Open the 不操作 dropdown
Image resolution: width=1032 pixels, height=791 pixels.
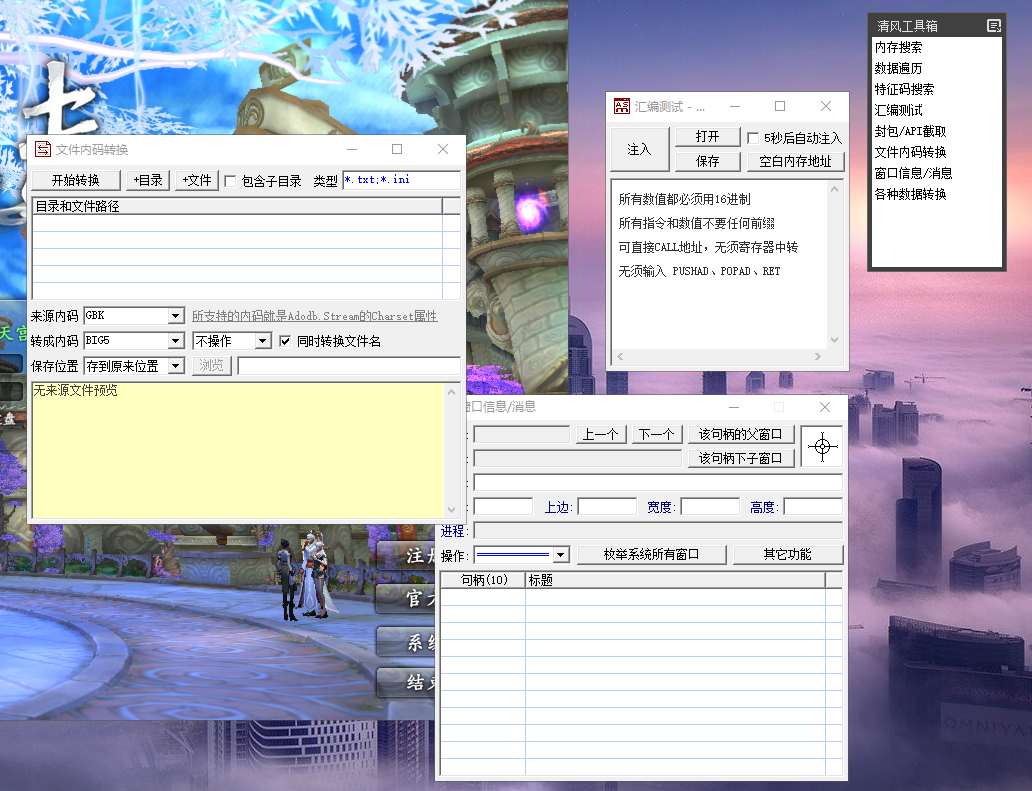(x=263, y=341)
